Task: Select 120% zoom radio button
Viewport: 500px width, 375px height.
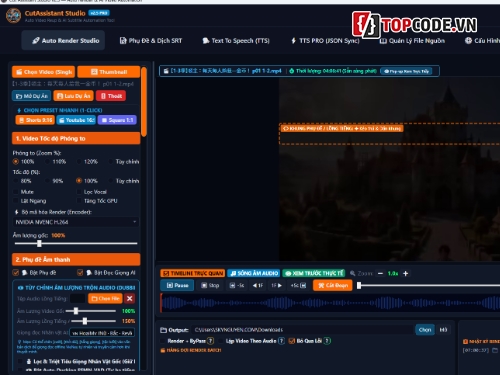Action: coord(79,162)
